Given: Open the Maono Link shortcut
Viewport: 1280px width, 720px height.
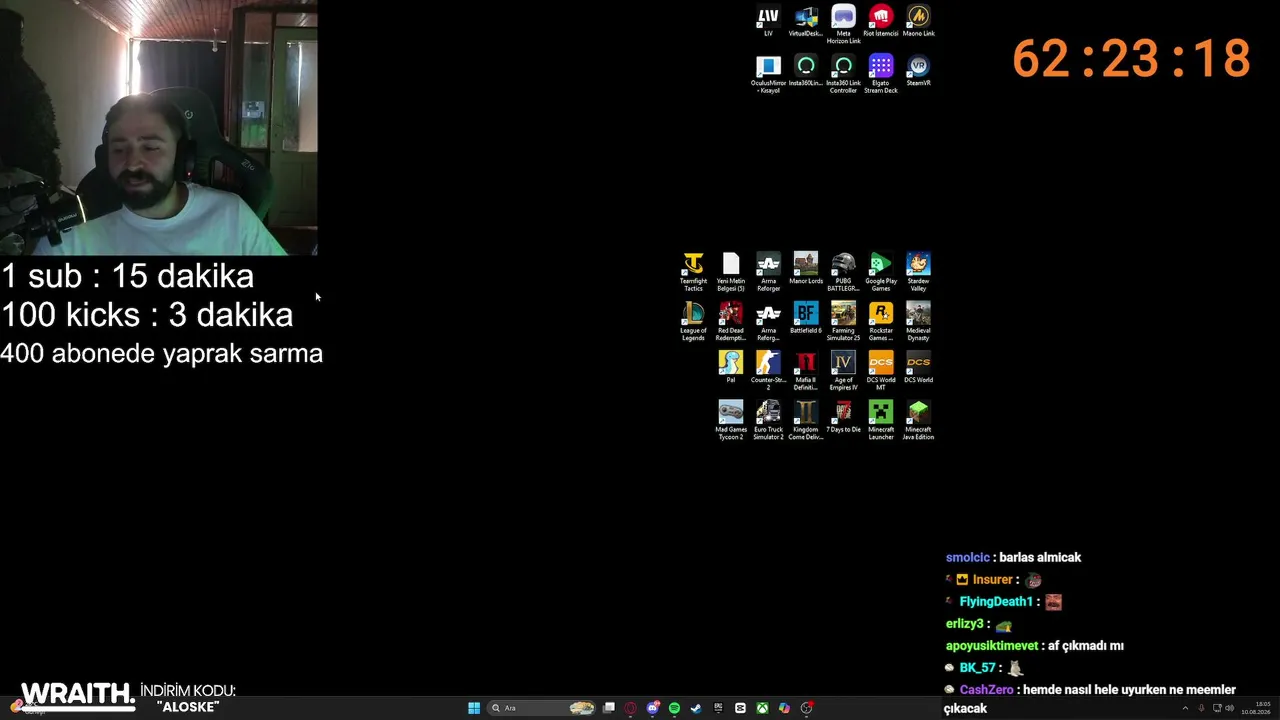Looking at the screenshot, I should (918, 21).
